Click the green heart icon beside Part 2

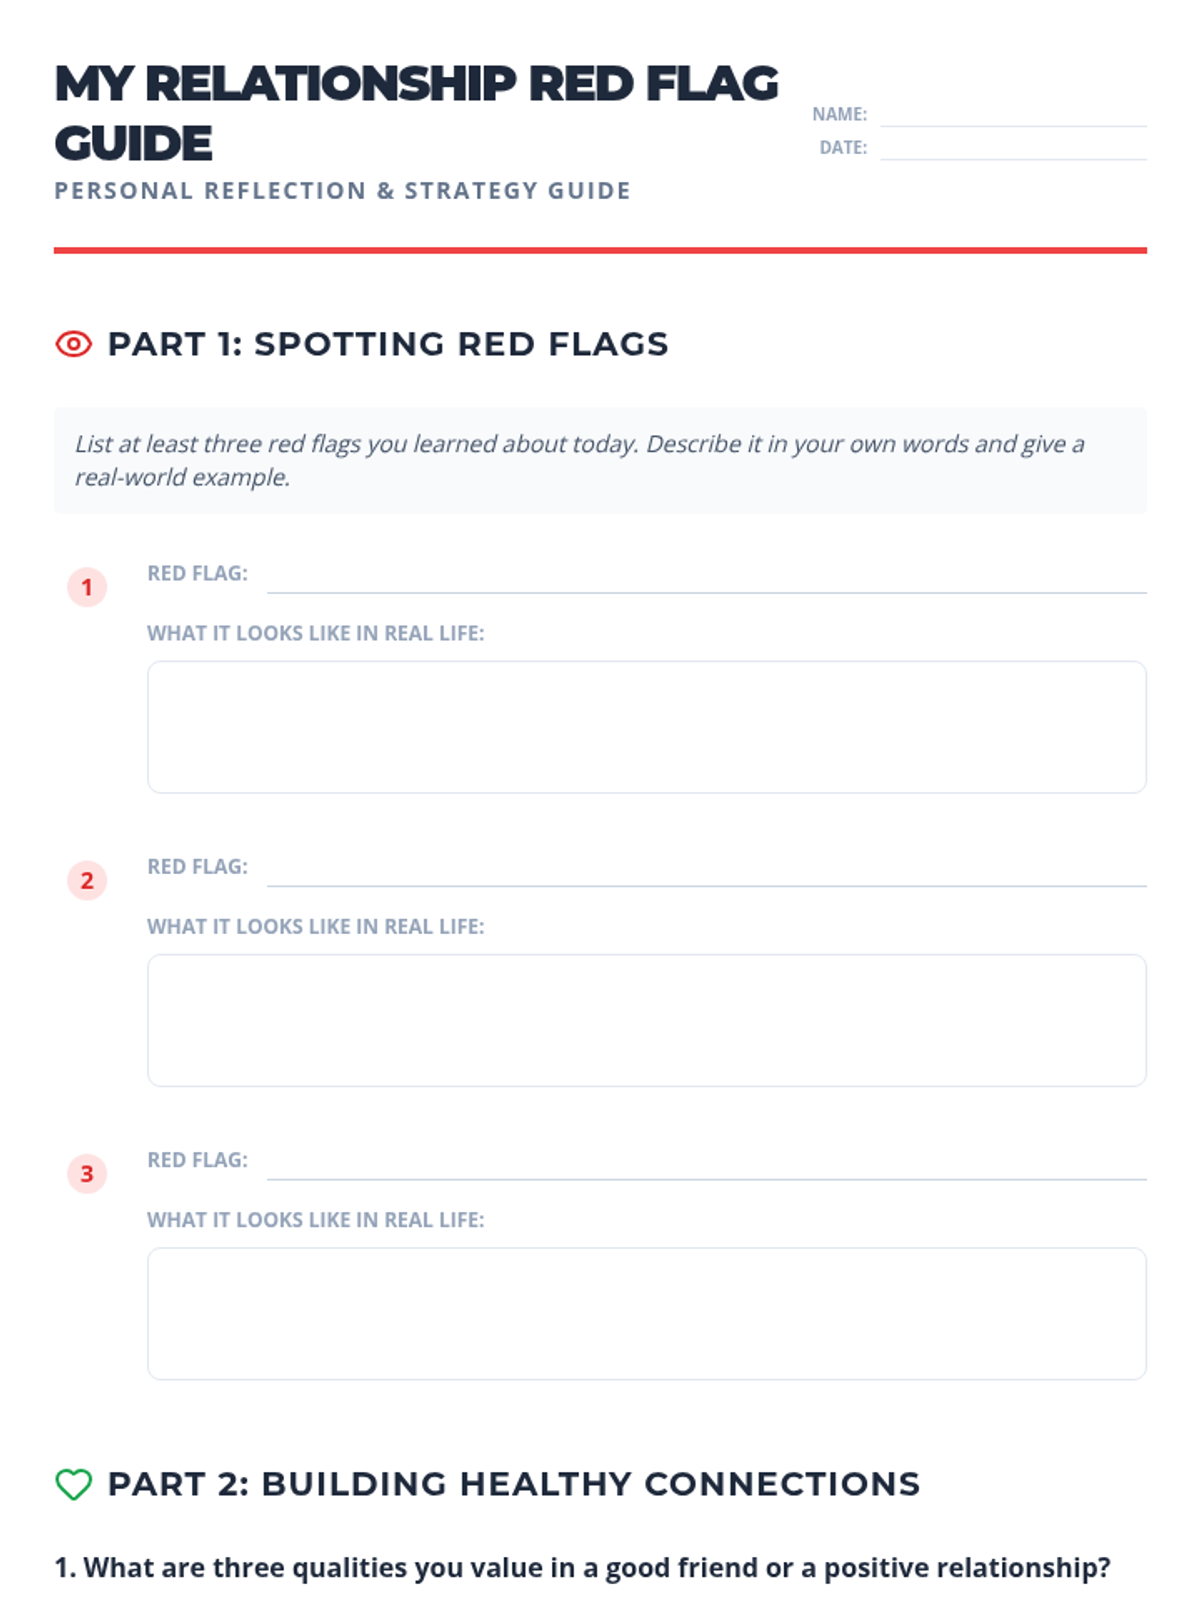click(73, 1484)
